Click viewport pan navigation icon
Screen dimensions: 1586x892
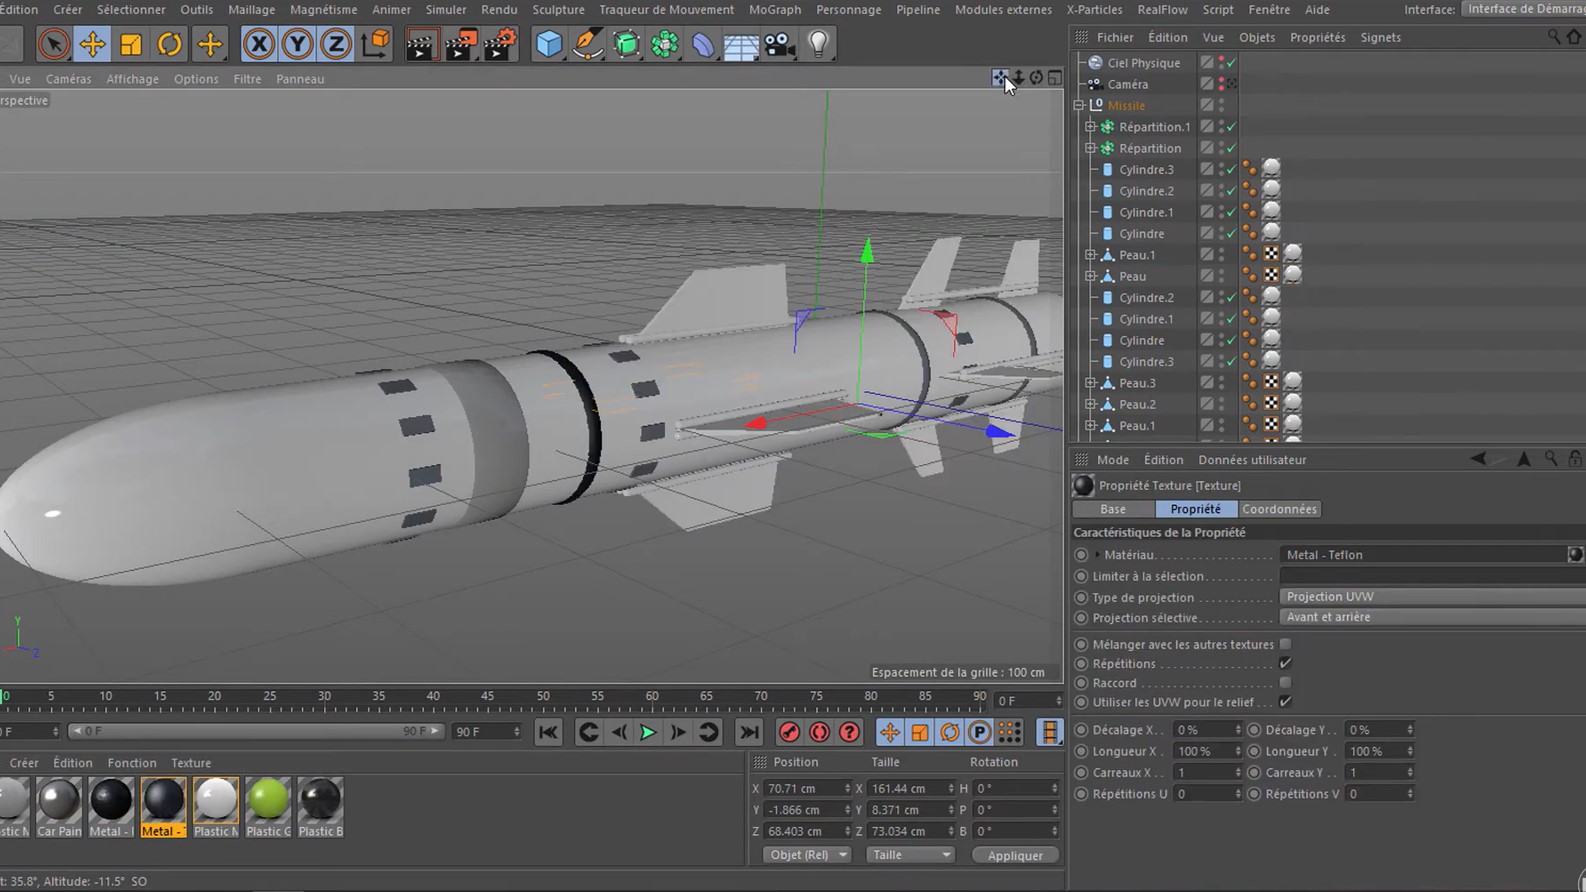coord(1000,78)
